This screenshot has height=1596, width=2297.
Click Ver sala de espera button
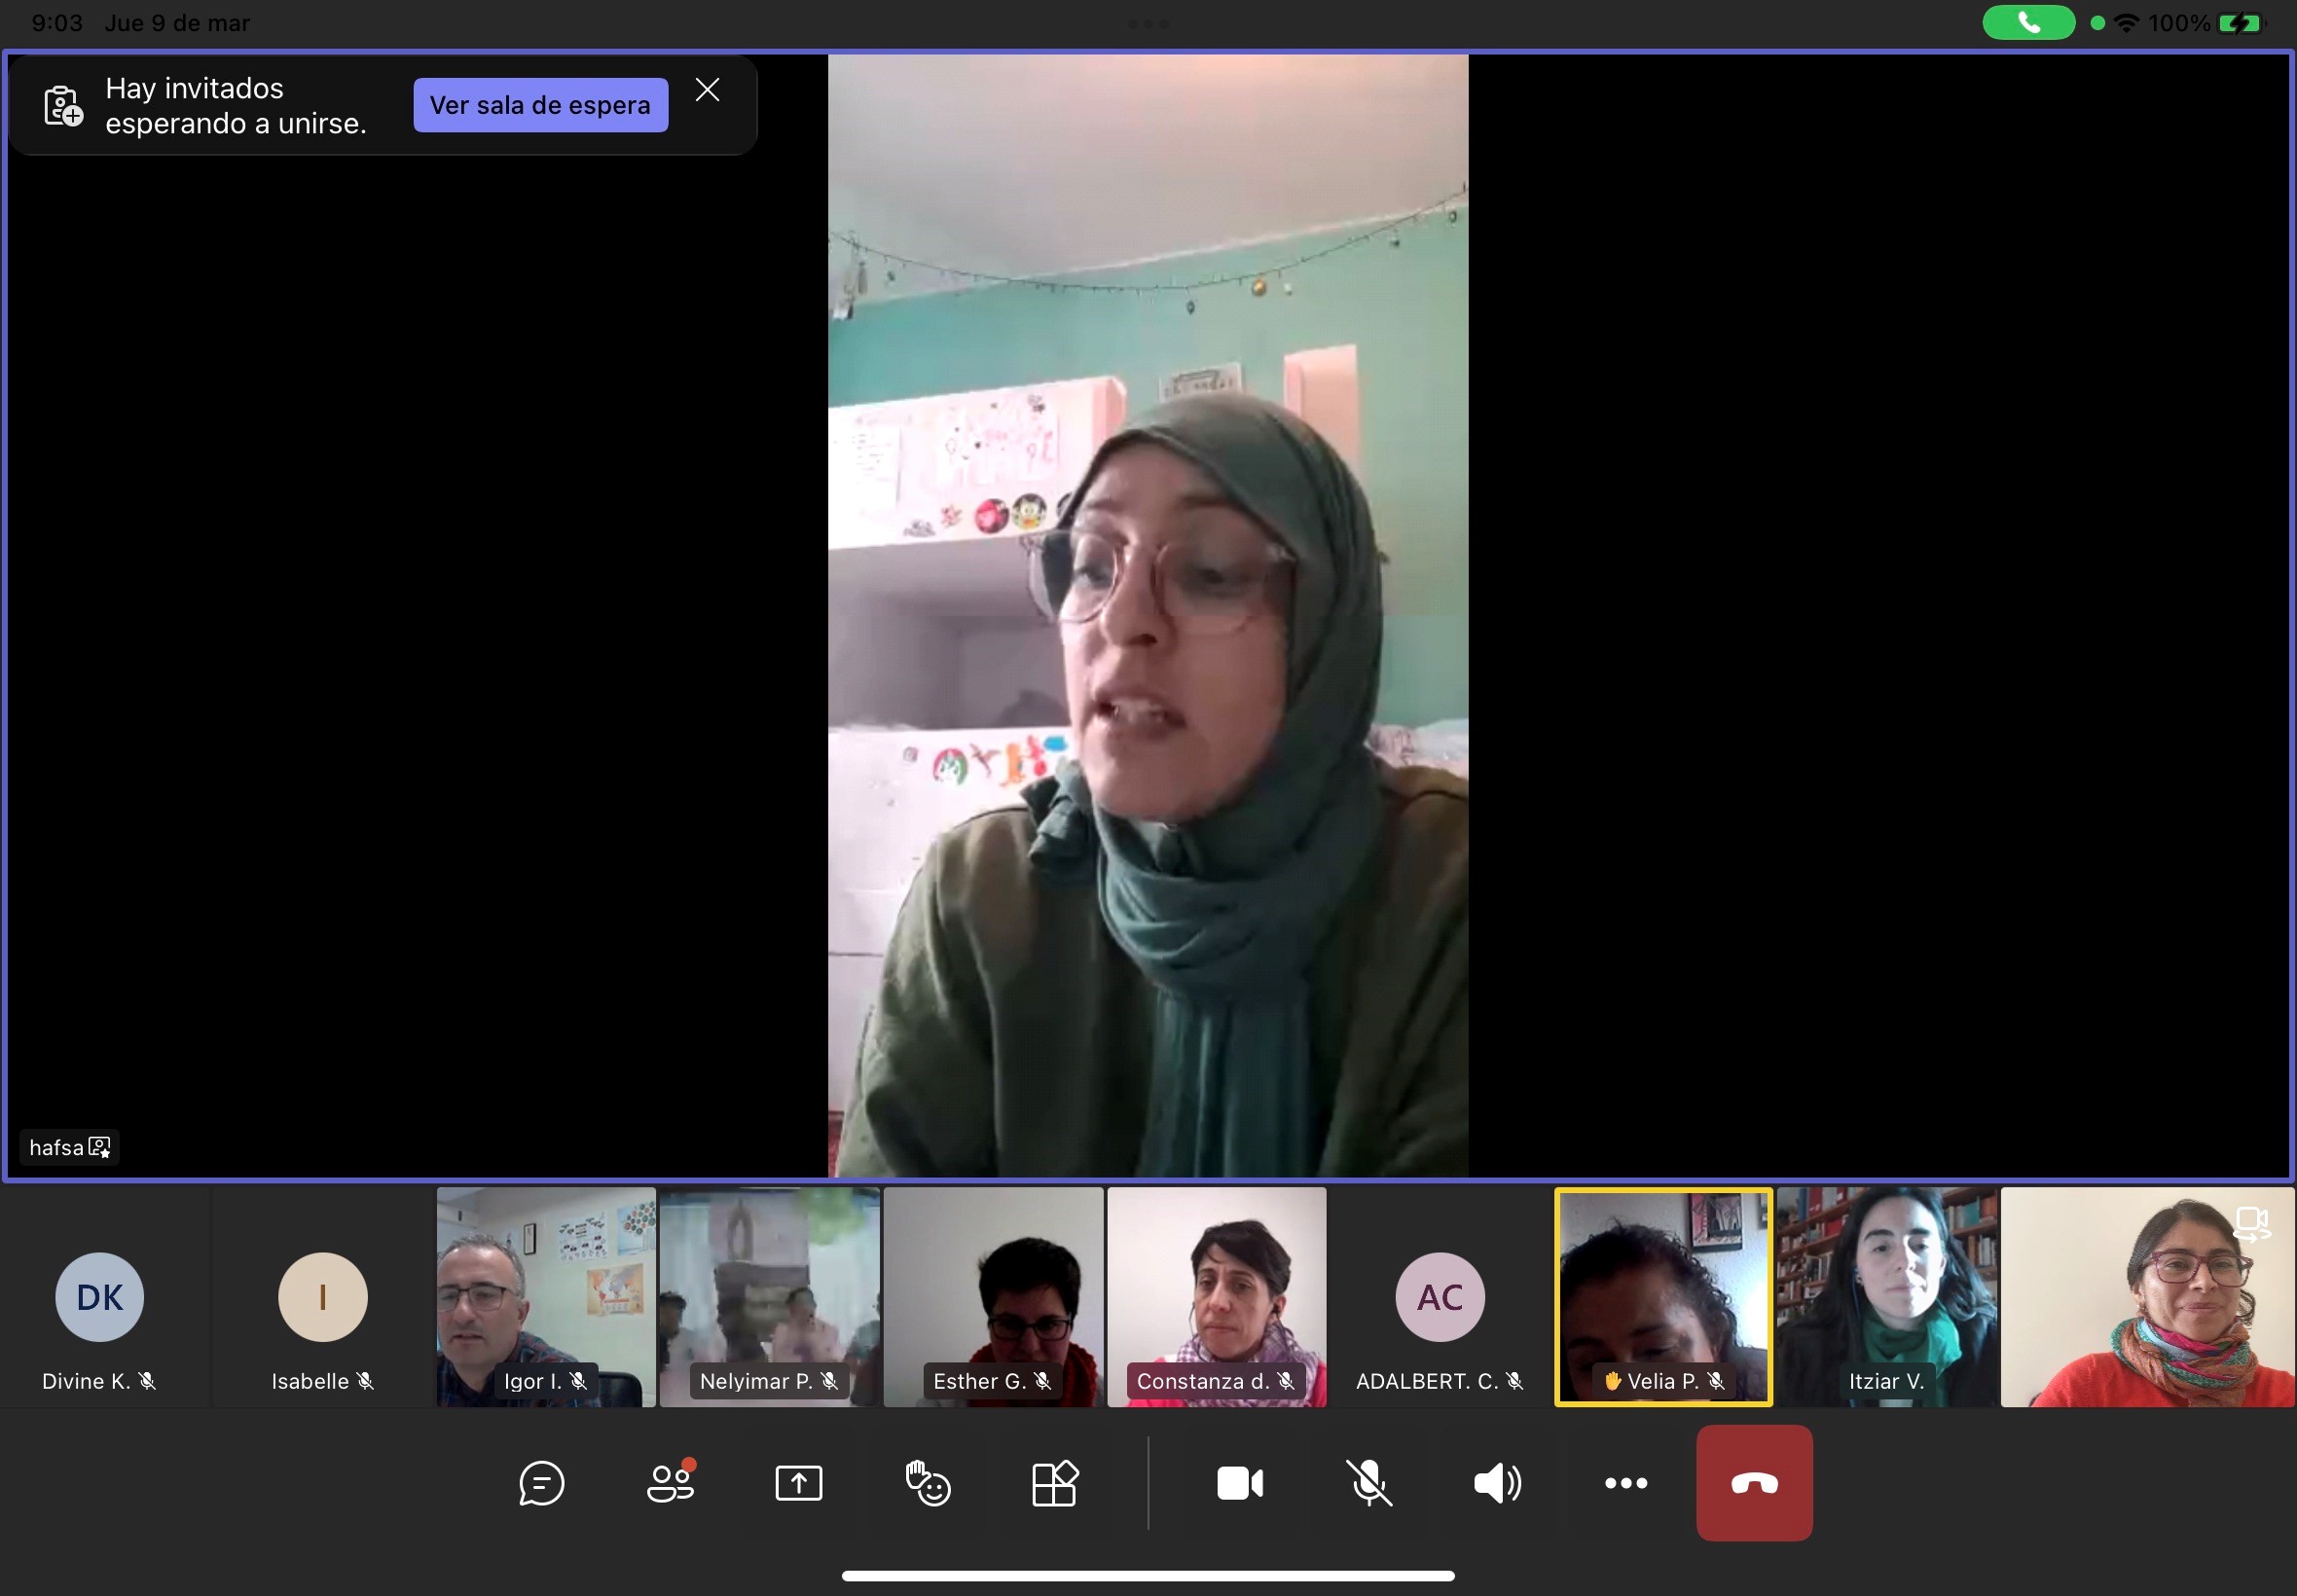coord(540,105)
